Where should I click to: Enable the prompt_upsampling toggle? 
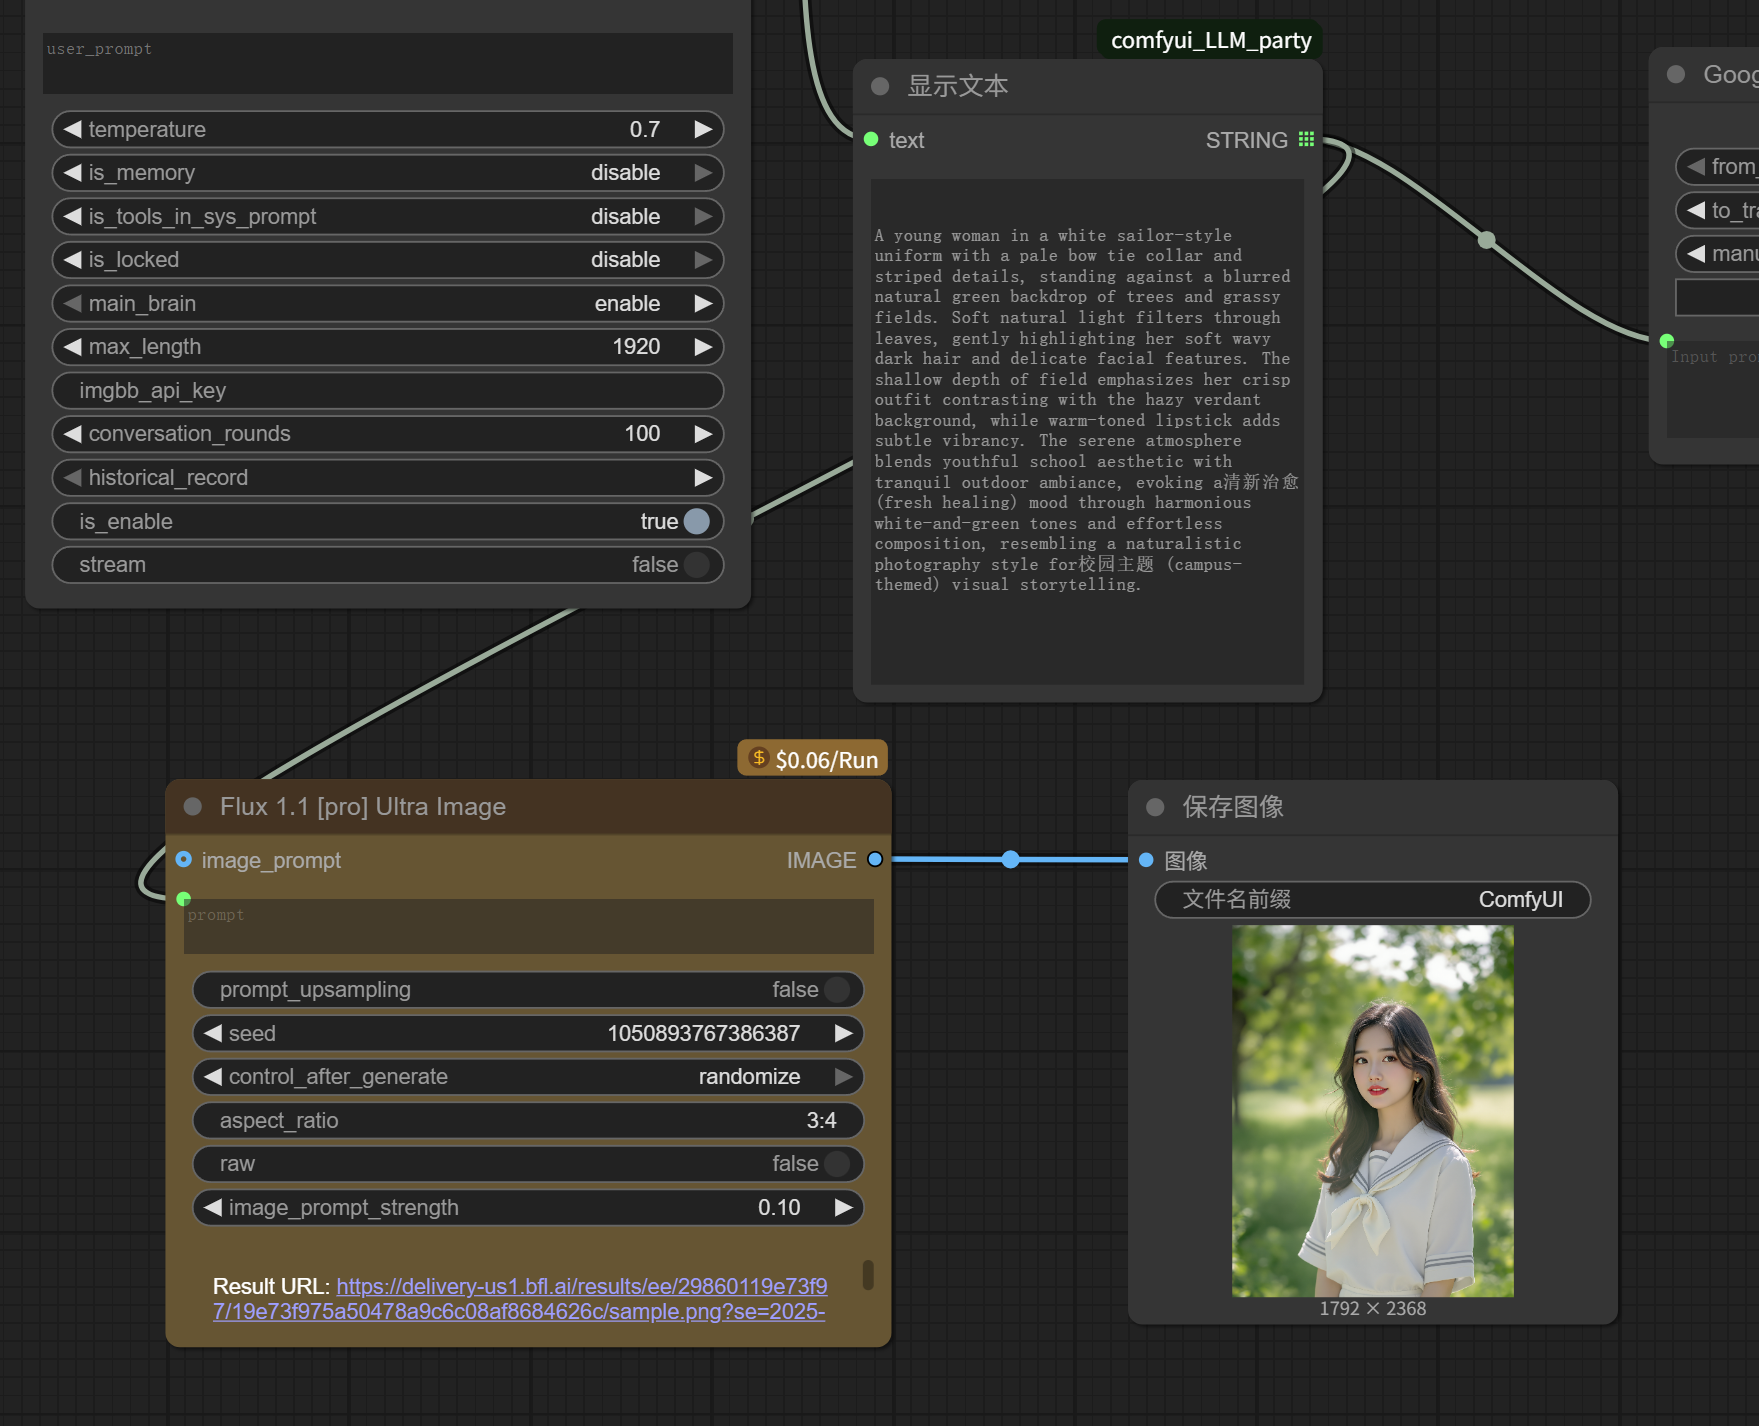(x=836, y=990)
